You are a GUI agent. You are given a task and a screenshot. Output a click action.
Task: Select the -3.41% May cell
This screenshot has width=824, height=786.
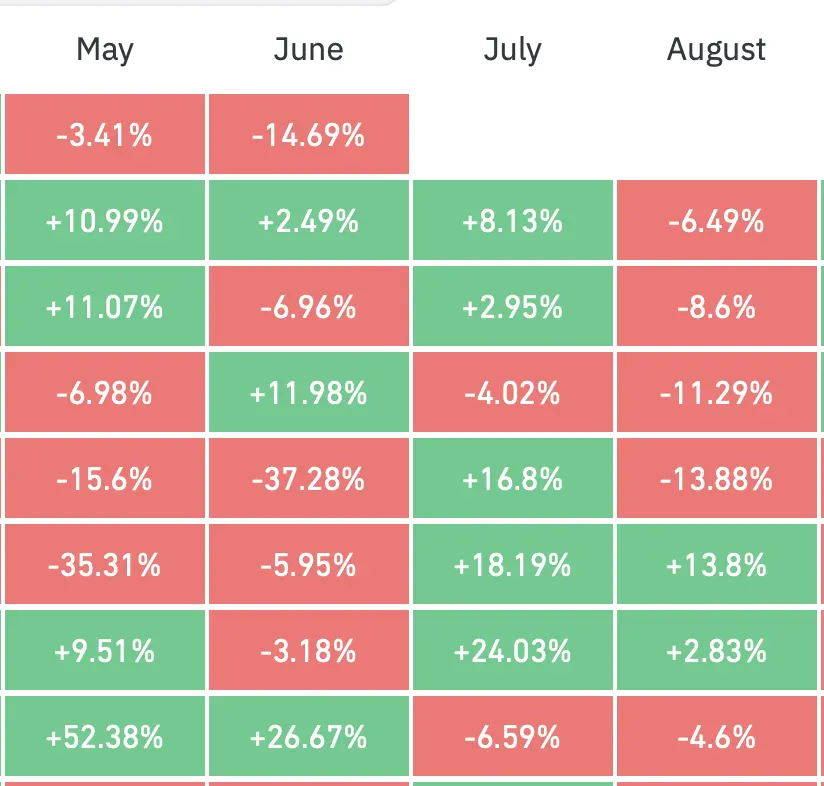[105, 134]
